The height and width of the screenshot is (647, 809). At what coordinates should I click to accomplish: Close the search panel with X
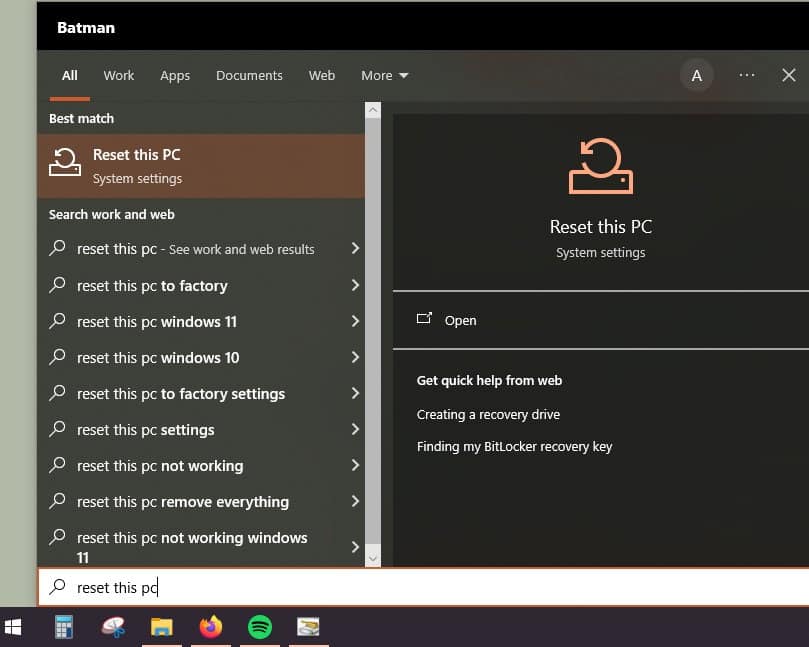pos(788,75)
